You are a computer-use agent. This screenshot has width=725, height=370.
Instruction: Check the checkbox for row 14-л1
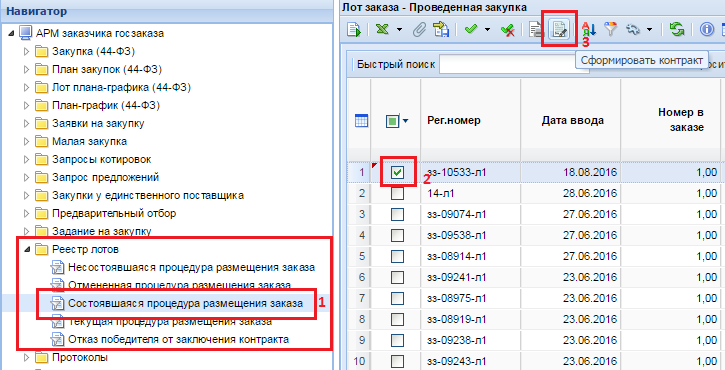click(x=397, y=193)
